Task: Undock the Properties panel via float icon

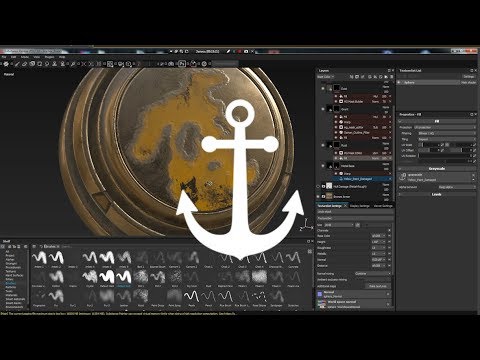Action: click(x=471, y=114)
